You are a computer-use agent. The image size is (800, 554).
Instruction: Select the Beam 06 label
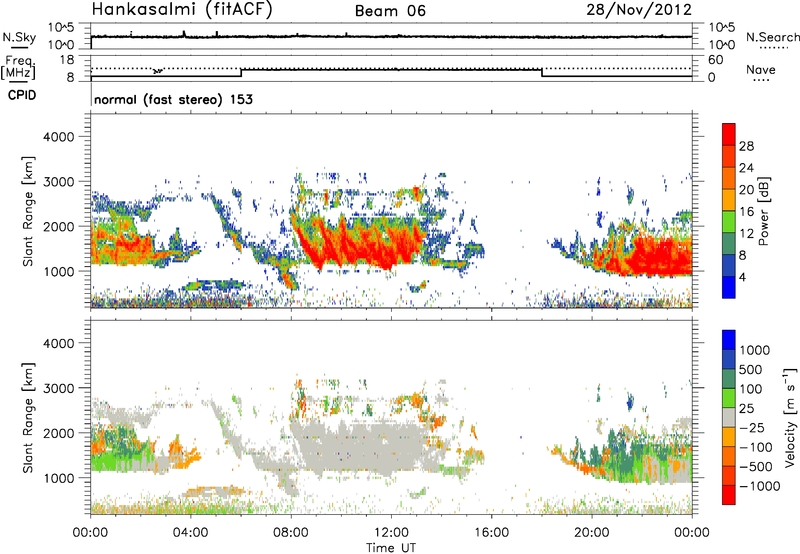[390, 11]
